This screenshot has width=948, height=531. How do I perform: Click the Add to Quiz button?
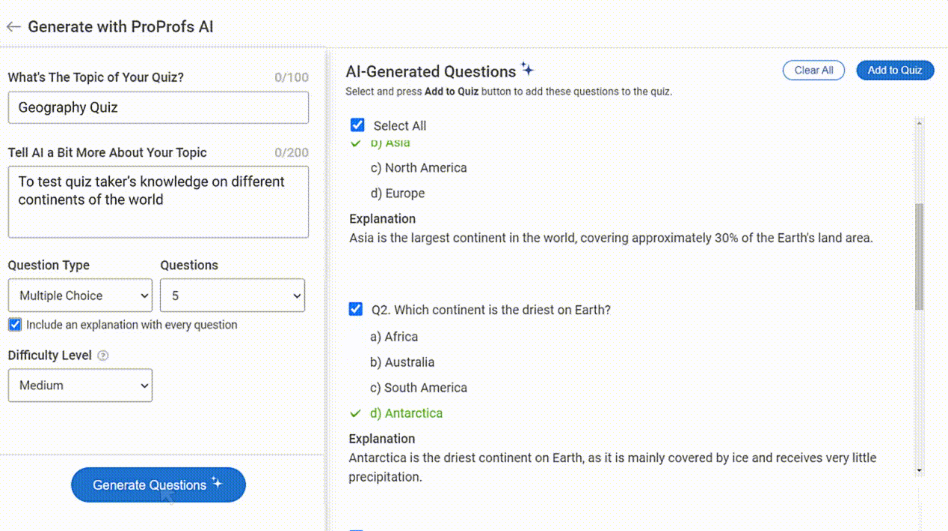click(x=895, y=70)
